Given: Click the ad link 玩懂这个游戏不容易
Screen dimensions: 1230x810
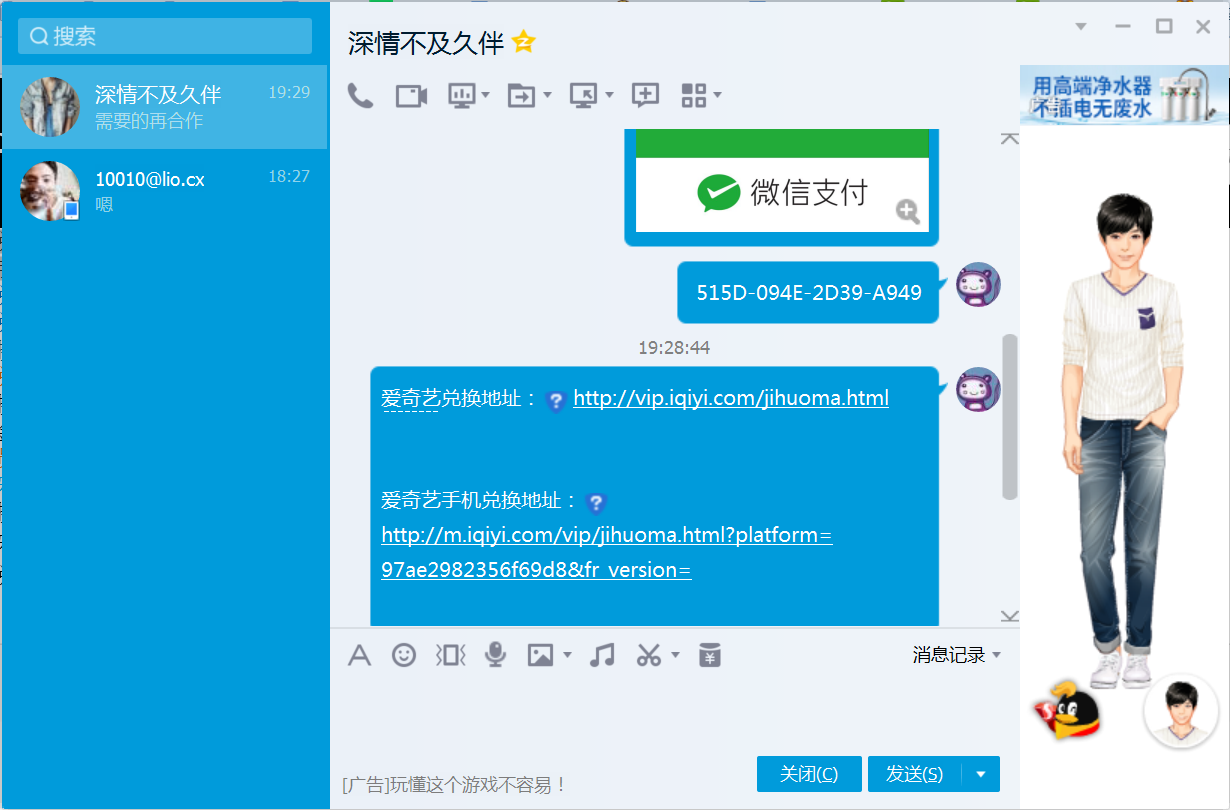Looking at the screenshot, I should [479, 785].
